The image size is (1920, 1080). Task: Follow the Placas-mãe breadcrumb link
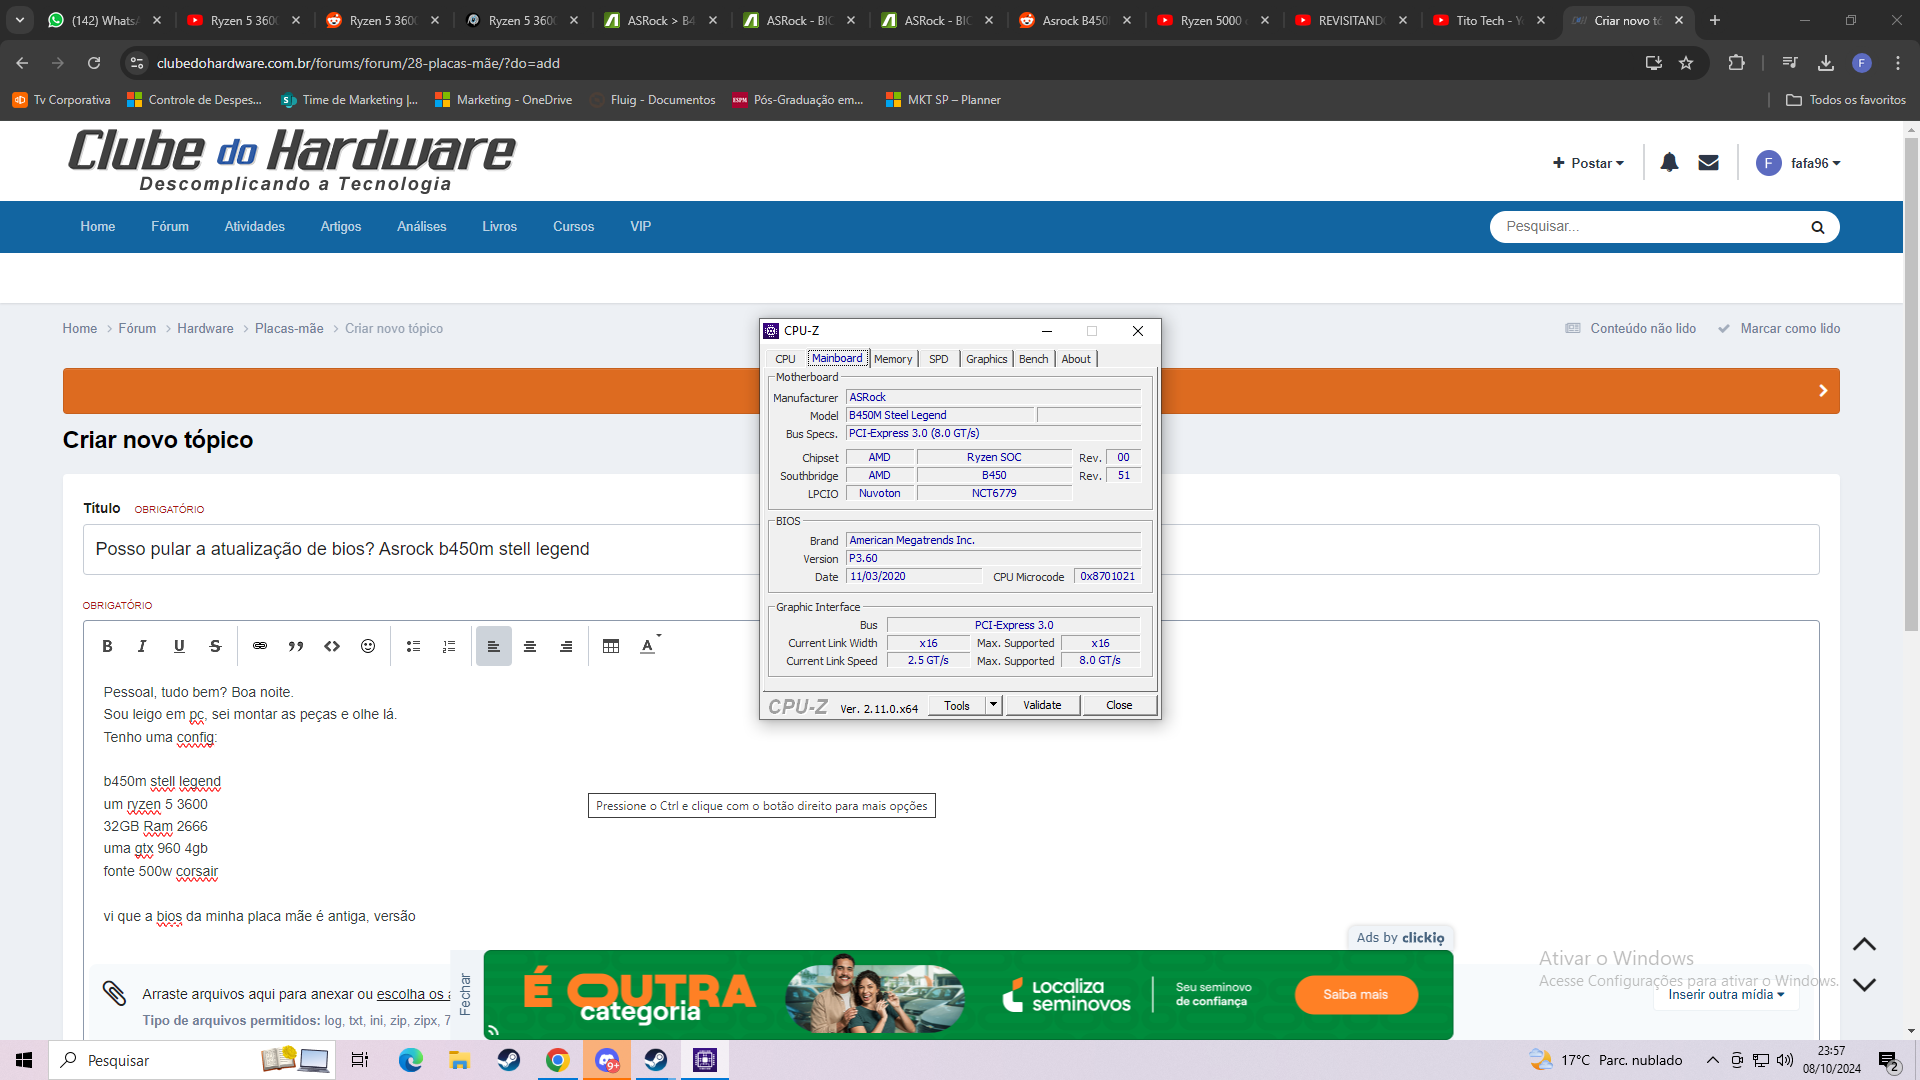tap(289, 328)
